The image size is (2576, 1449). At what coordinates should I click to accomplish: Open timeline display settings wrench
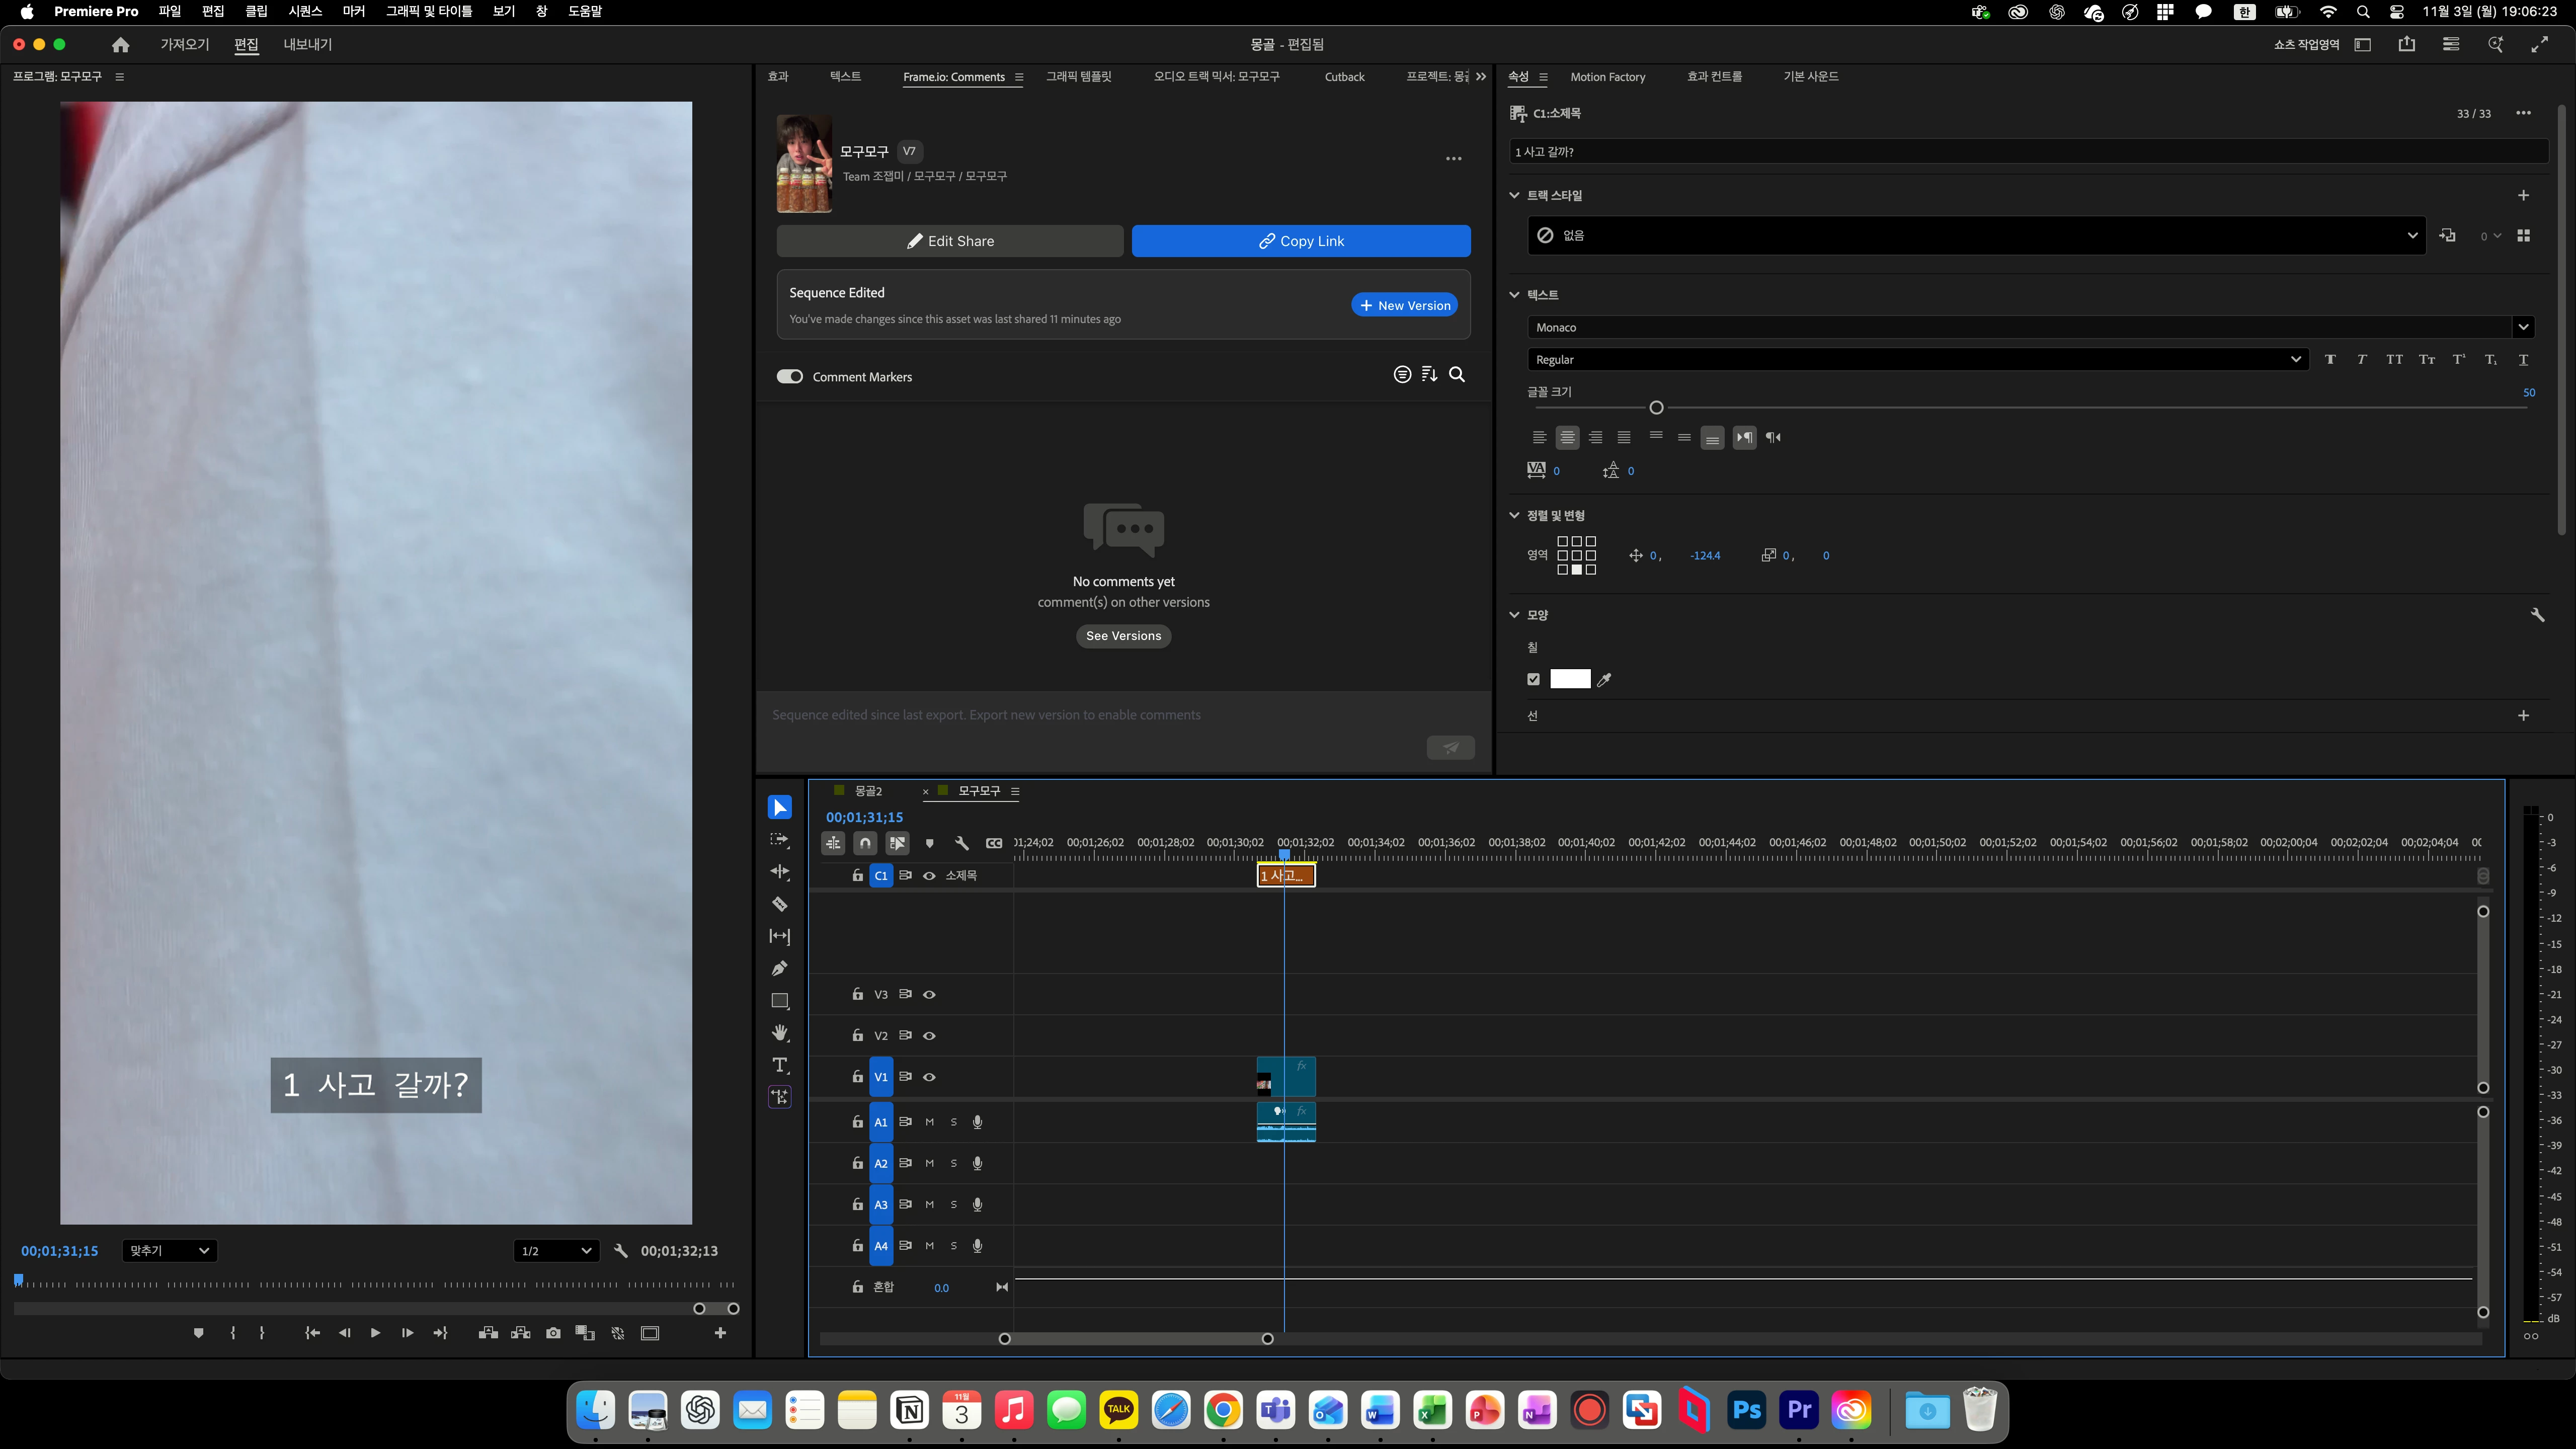961,843
